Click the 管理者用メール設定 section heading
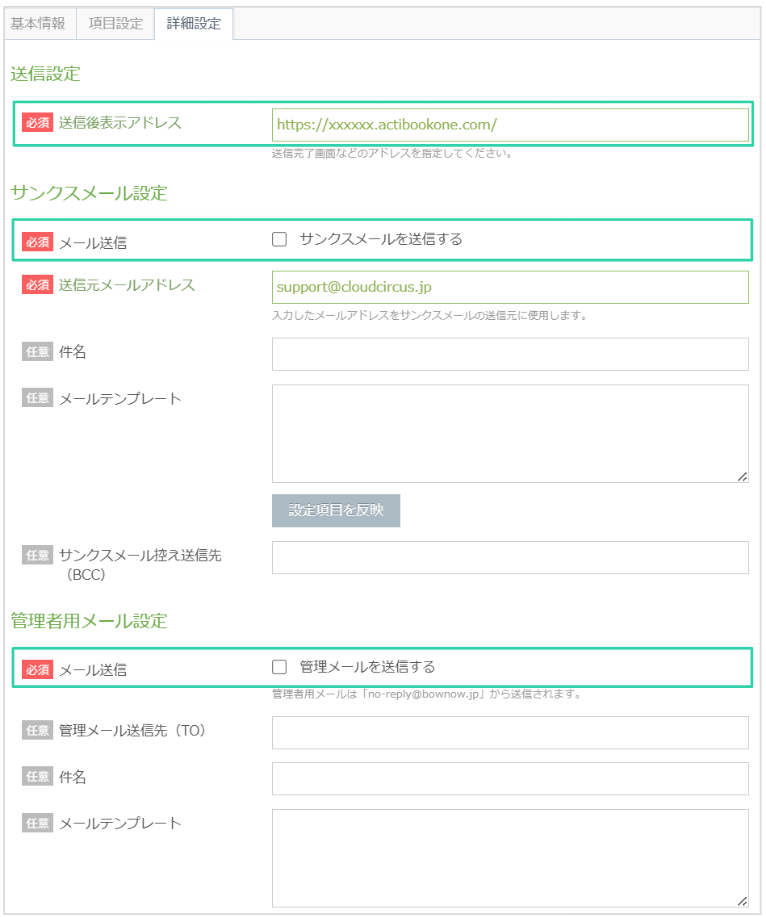 pyautogui.click(x=89, y=621)
